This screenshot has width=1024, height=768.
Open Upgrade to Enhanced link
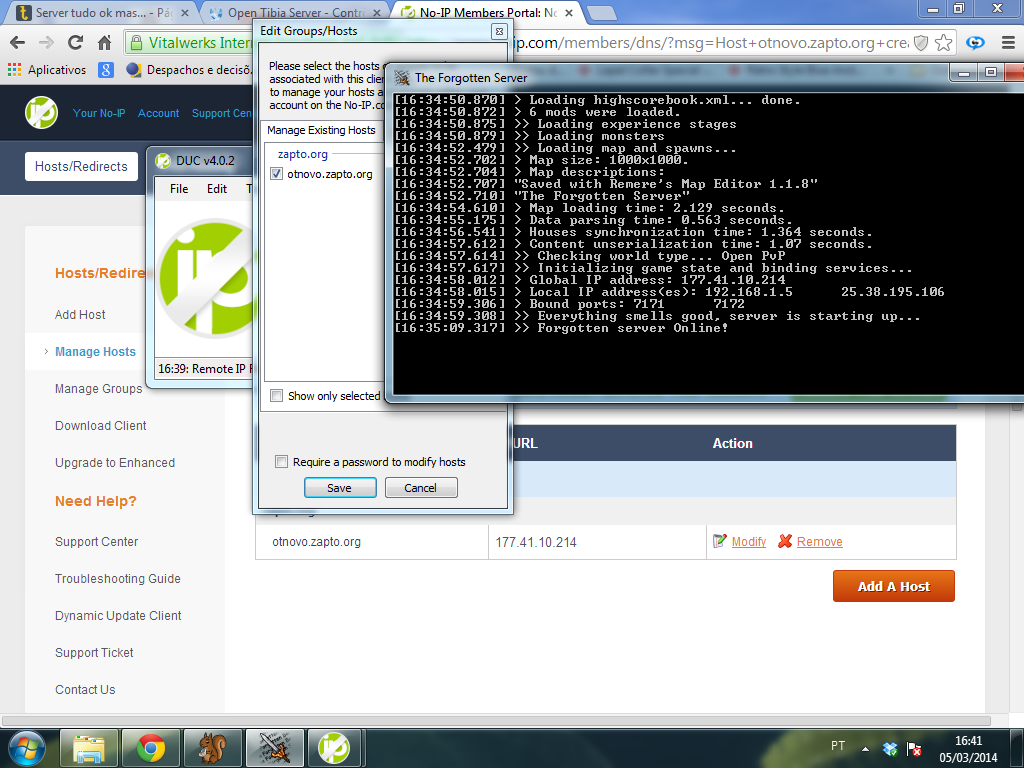115,463
